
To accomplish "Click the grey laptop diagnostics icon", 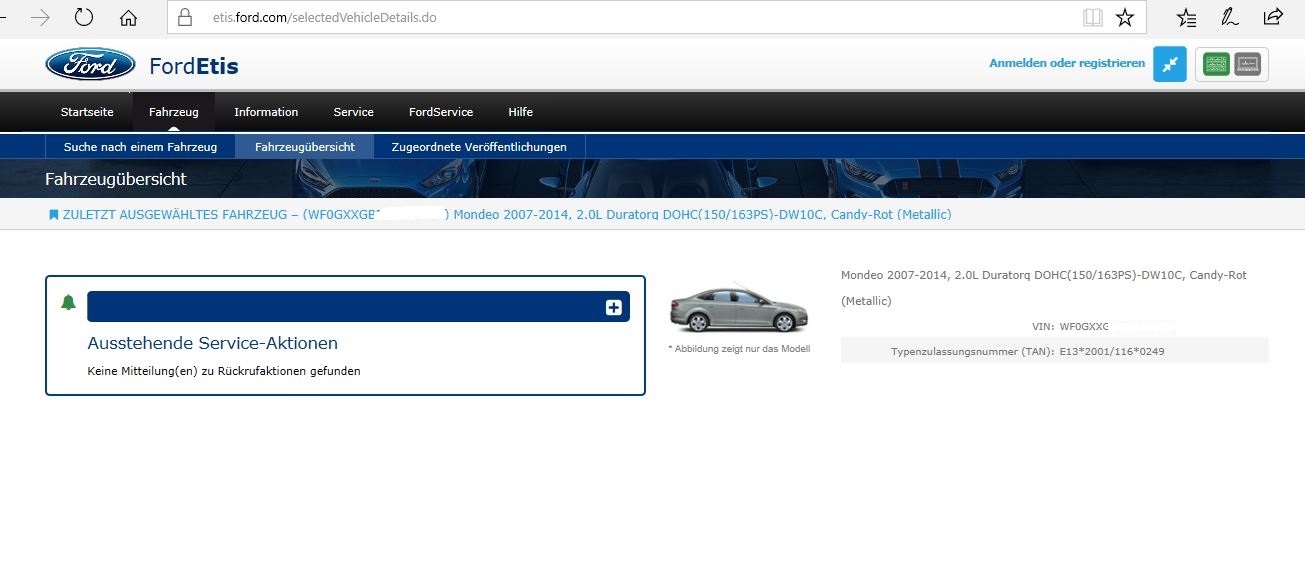I will [1248, 64].
